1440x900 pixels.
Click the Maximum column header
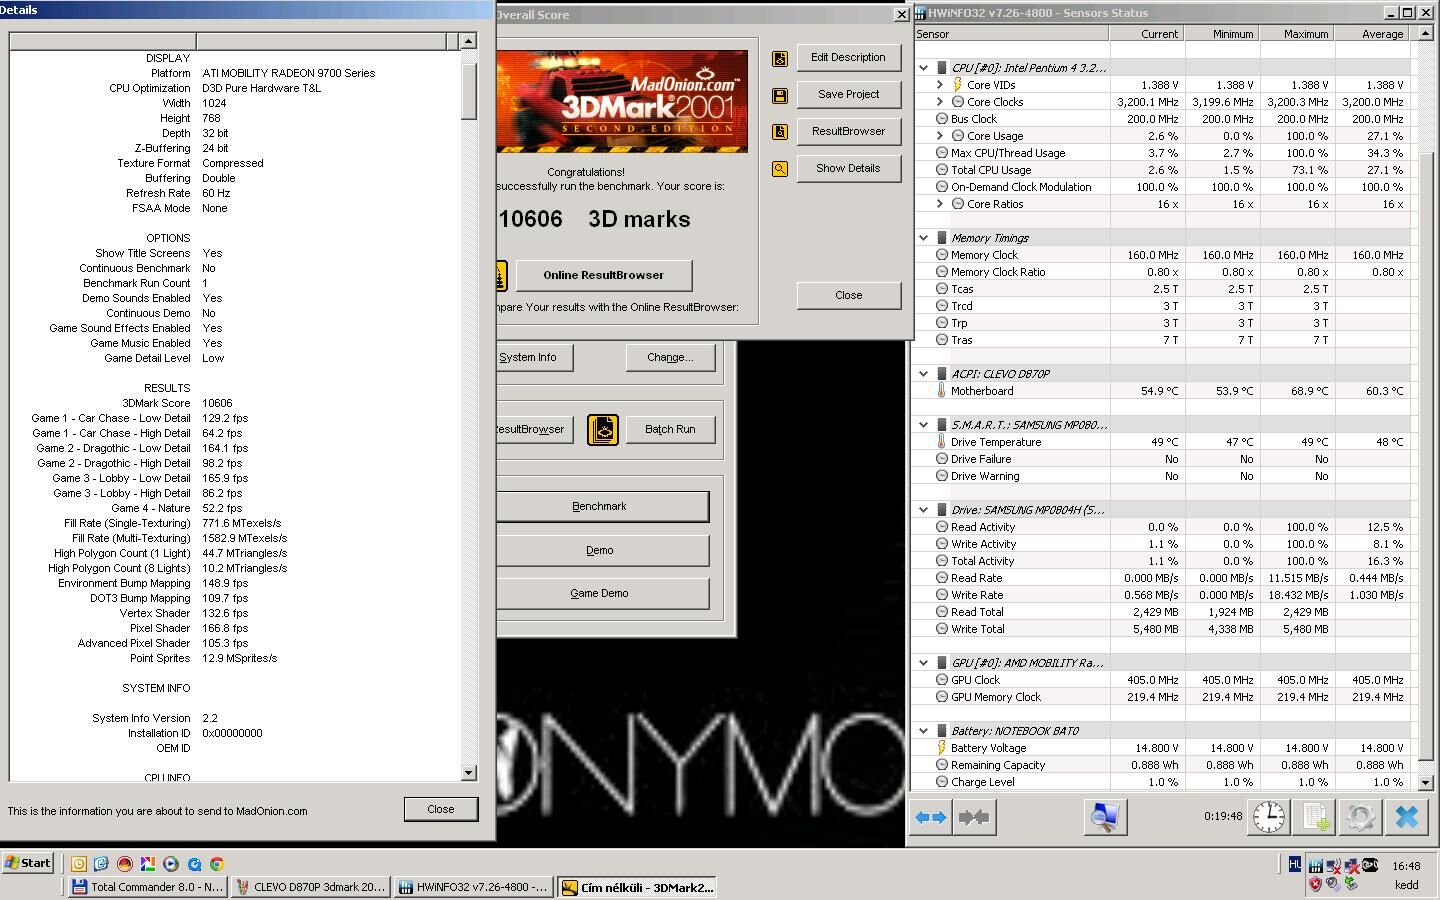[1297, 34]
